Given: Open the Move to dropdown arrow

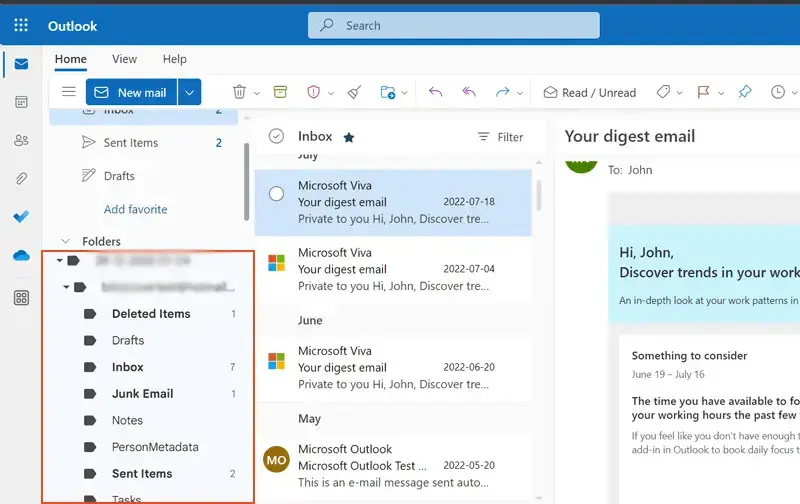Looking at the screenshot, I should (x=404, y=93).
